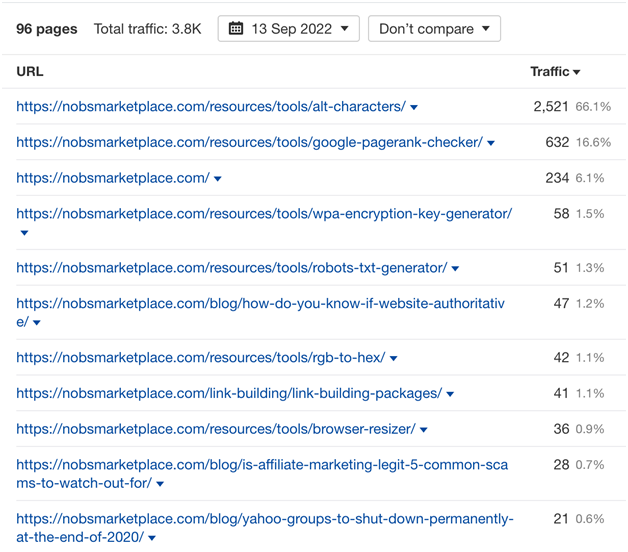Click the caret beside rgb-to-hex URL

click(x=394, y=359)
